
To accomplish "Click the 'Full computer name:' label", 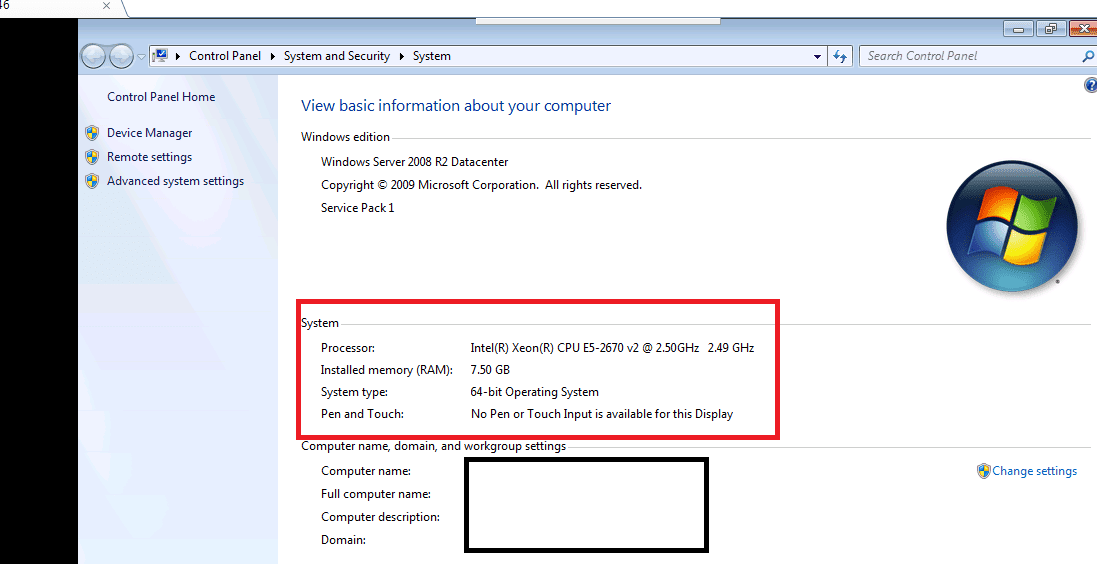I will (x=376, y=494).
